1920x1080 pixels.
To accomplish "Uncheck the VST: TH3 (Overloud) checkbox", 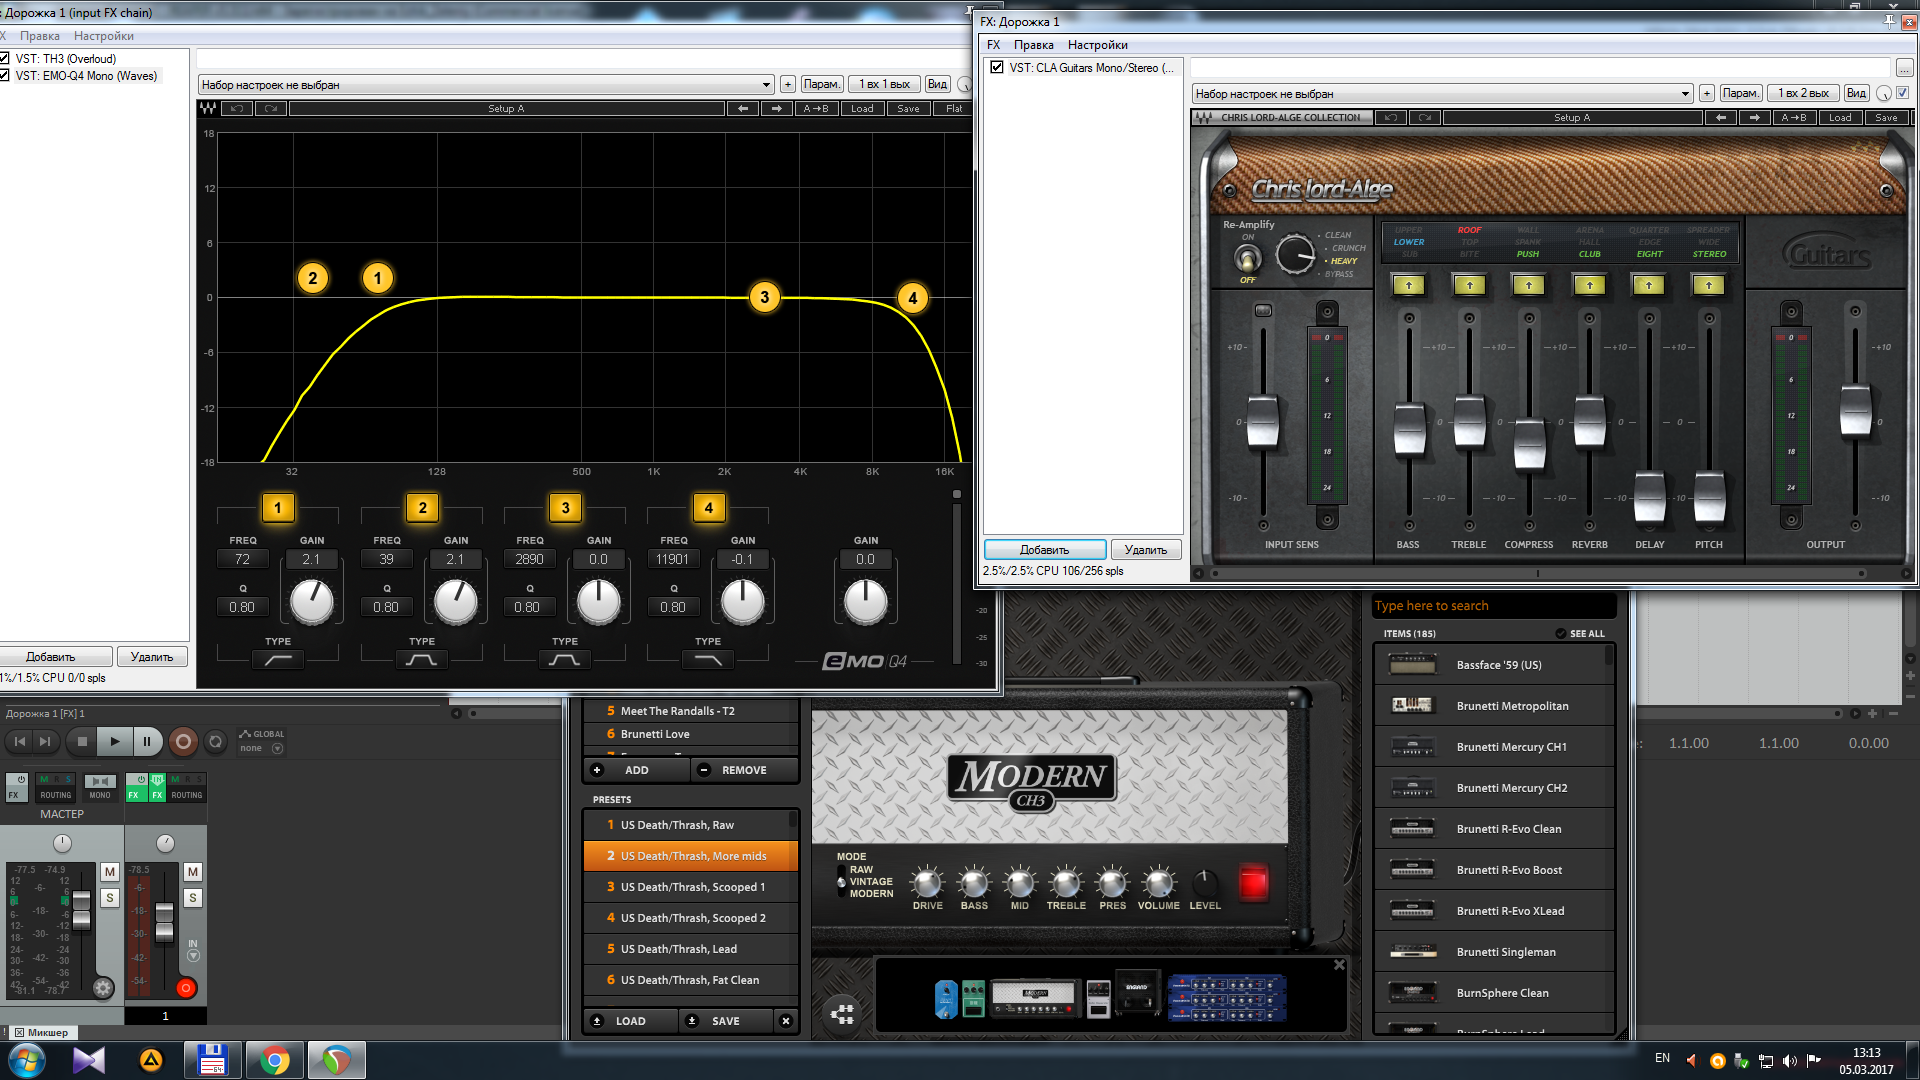I will coord(5,59).
